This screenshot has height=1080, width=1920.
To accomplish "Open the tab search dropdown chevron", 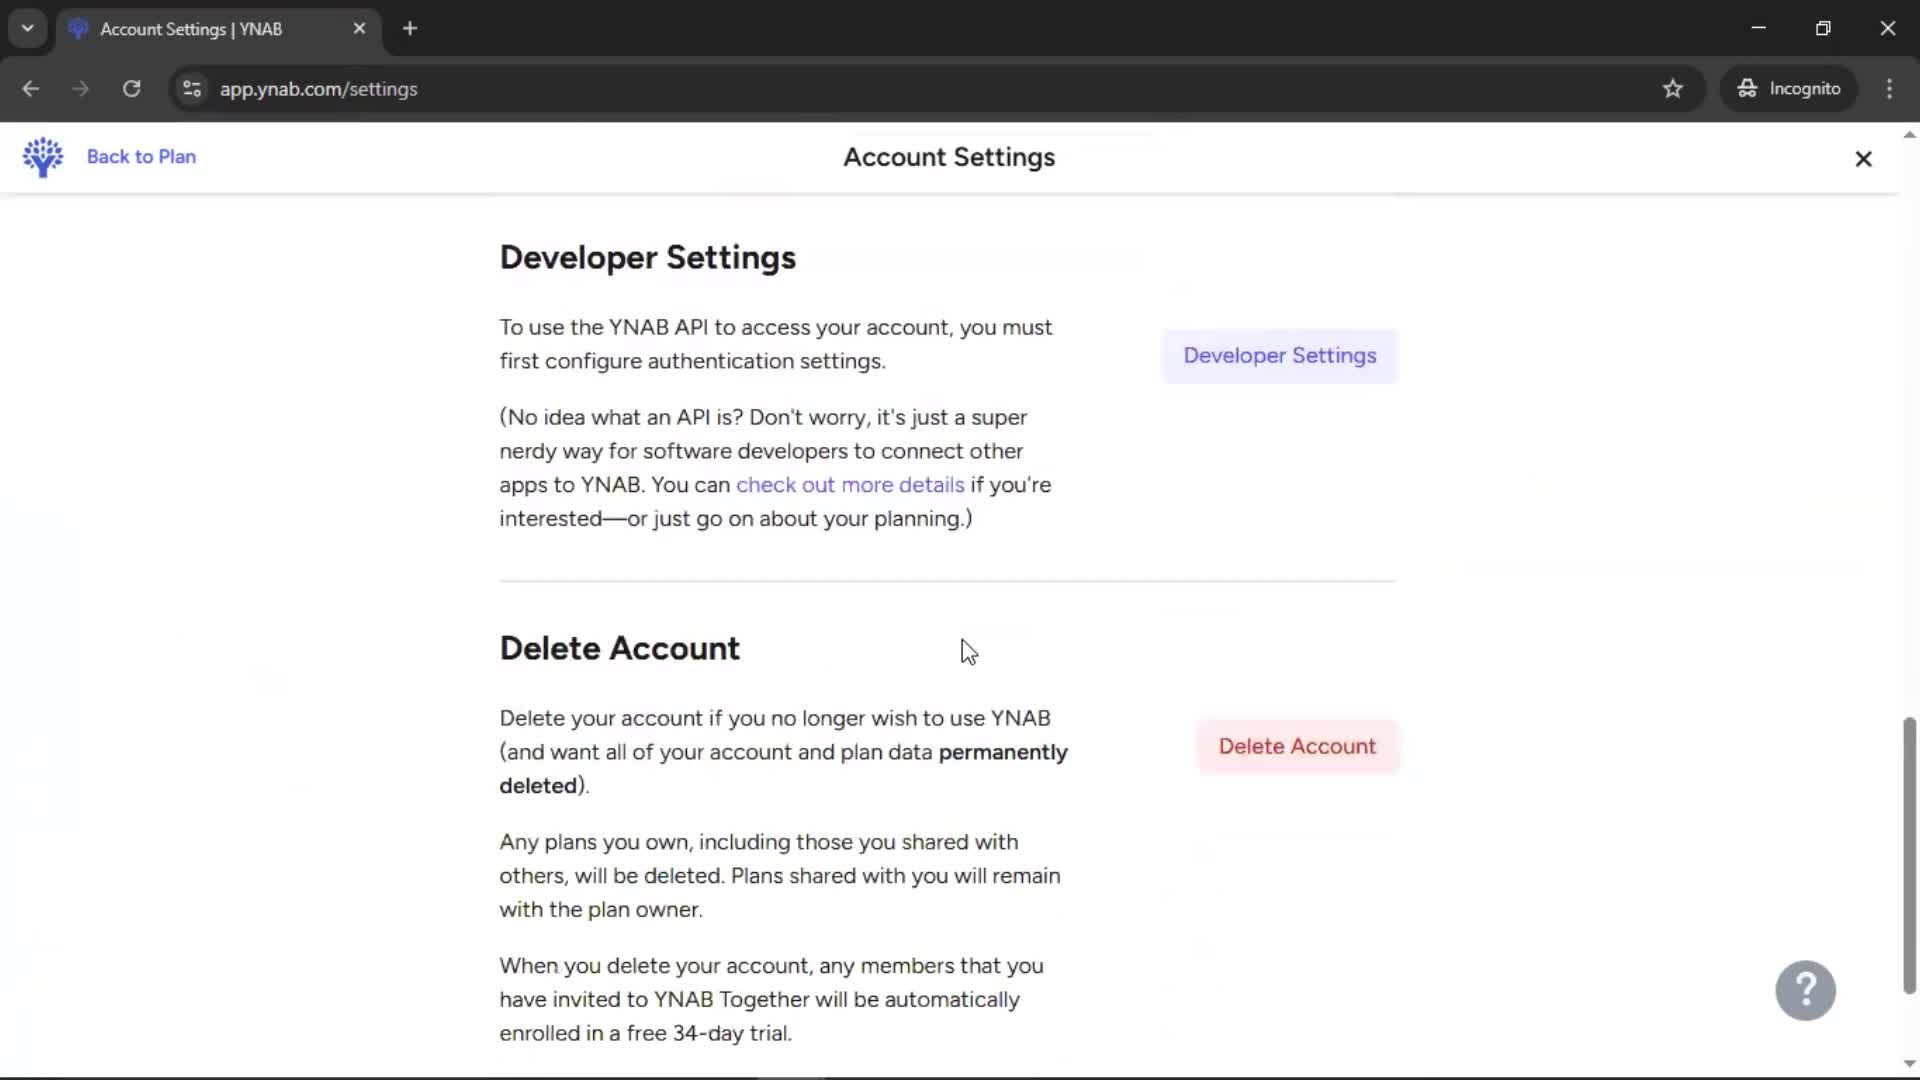I will [28, 29].
